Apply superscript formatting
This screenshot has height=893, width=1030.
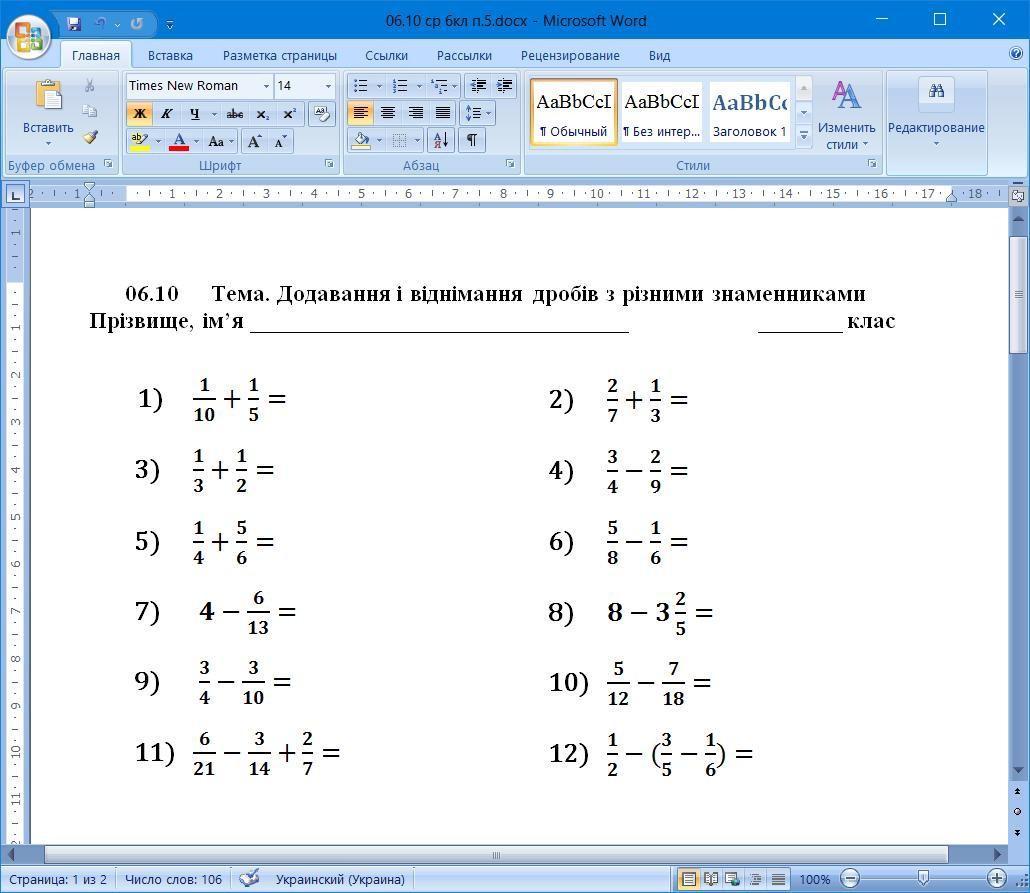pyautogui.click(x=289, y=114)
